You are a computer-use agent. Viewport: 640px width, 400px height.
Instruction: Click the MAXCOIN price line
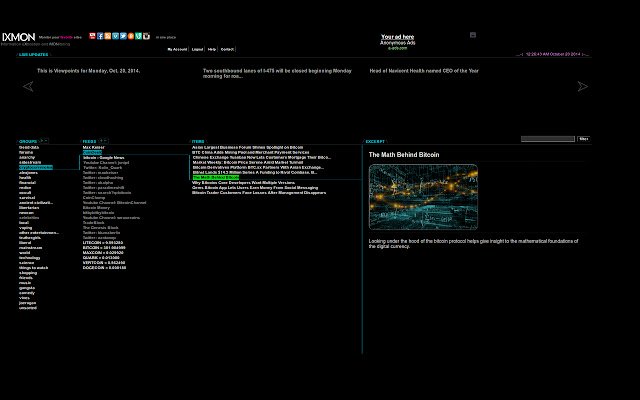[103, 253]
